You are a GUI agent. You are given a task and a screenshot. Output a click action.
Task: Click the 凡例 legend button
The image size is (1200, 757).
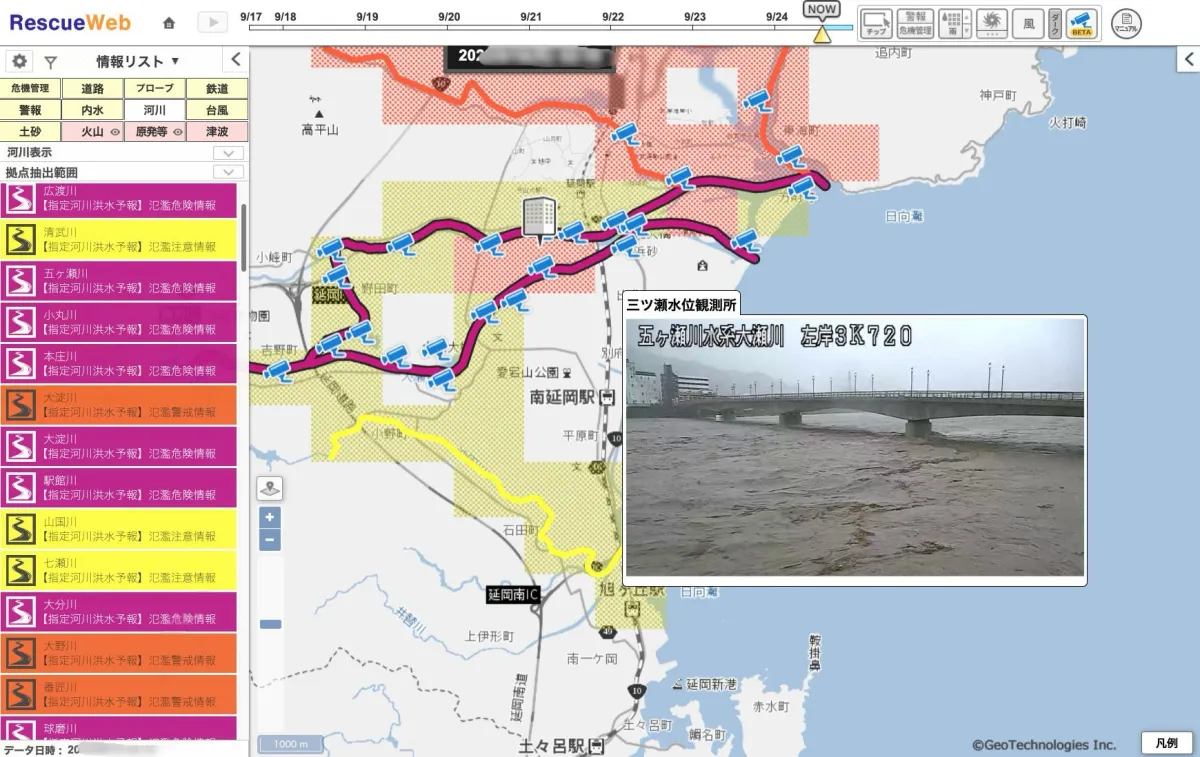tap(1166, 743)
